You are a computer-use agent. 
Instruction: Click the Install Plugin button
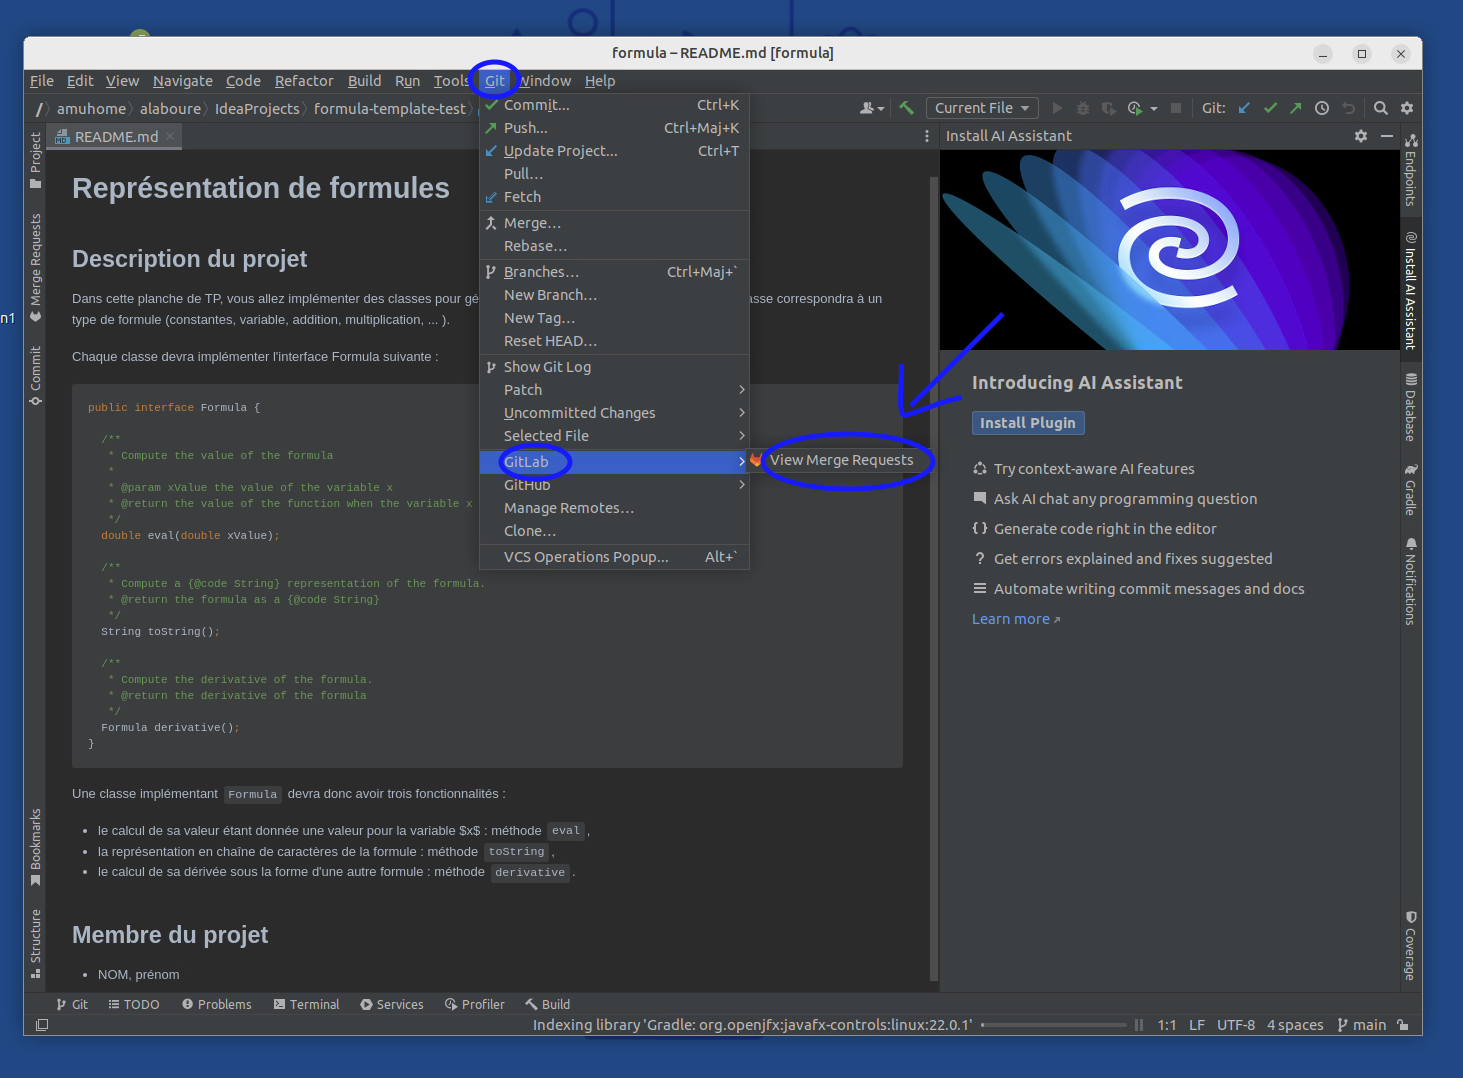coord(1028,423)
